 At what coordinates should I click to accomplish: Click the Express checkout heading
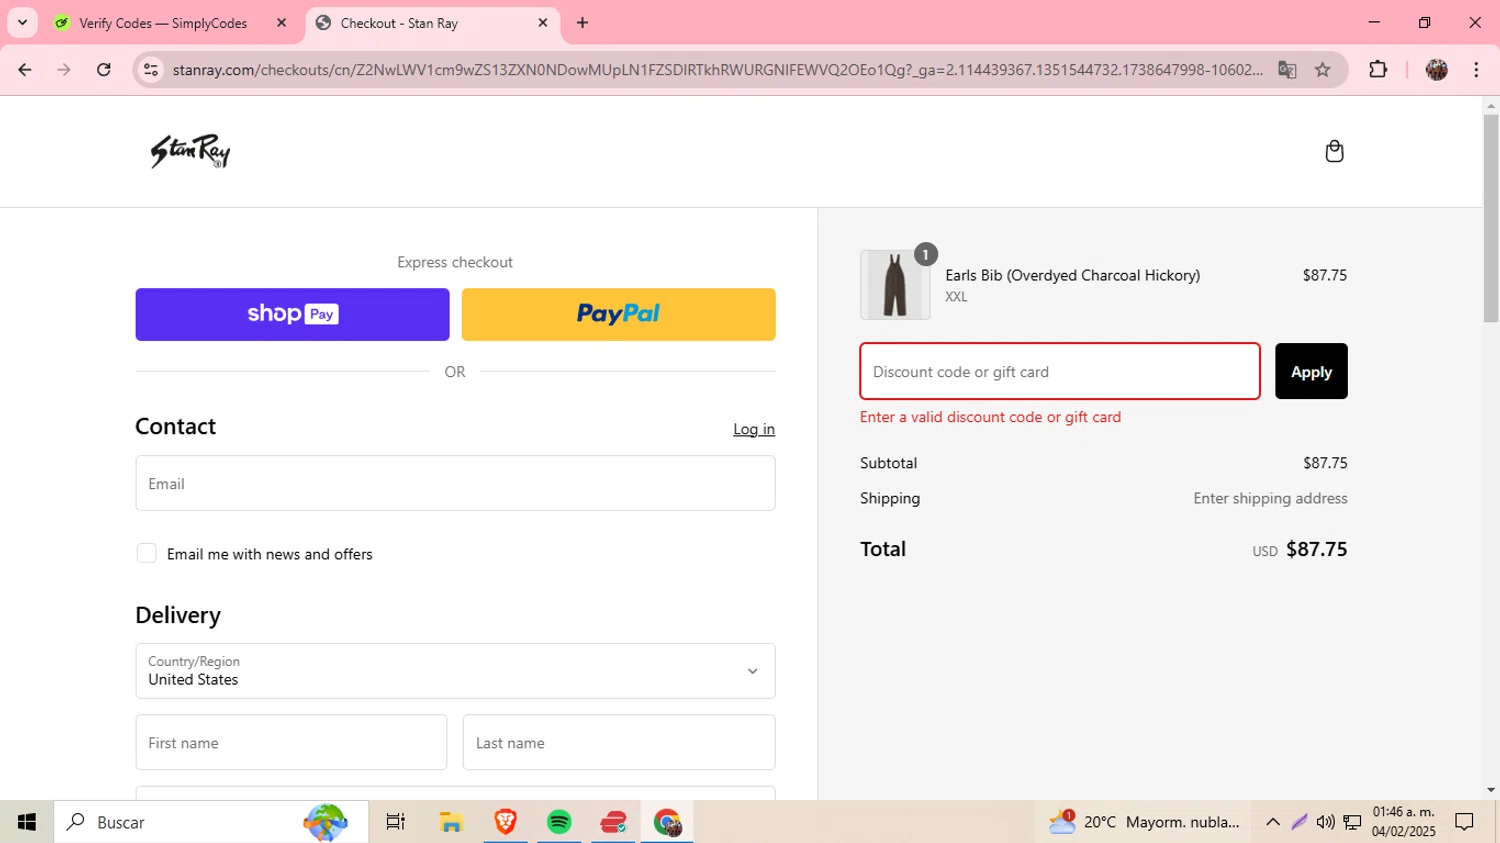[455, 262]
